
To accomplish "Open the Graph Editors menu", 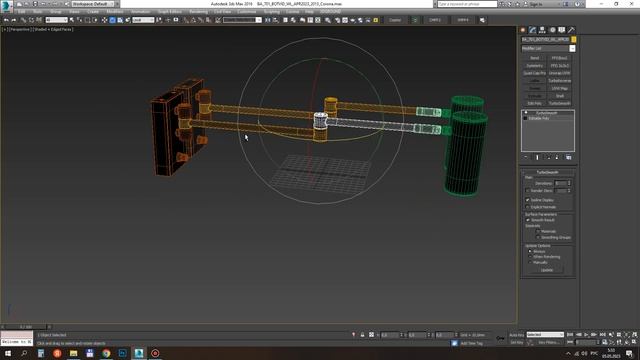I will 169,12.
